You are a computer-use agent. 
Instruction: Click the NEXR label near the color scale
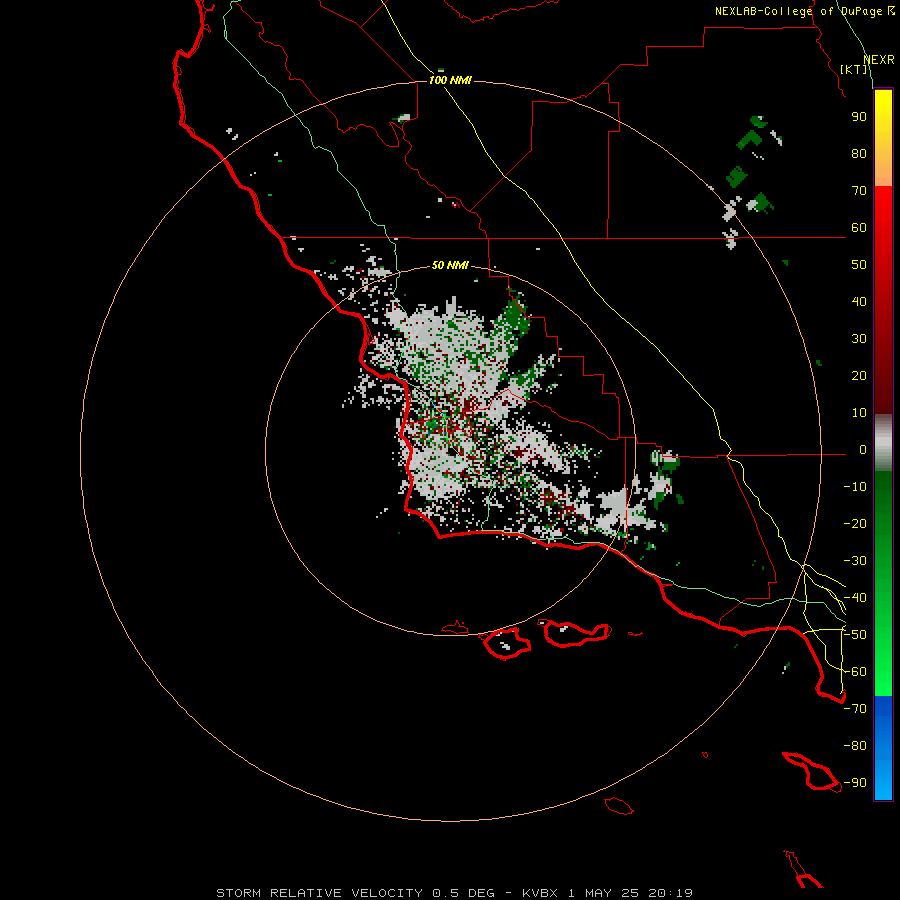click(879, 60)
